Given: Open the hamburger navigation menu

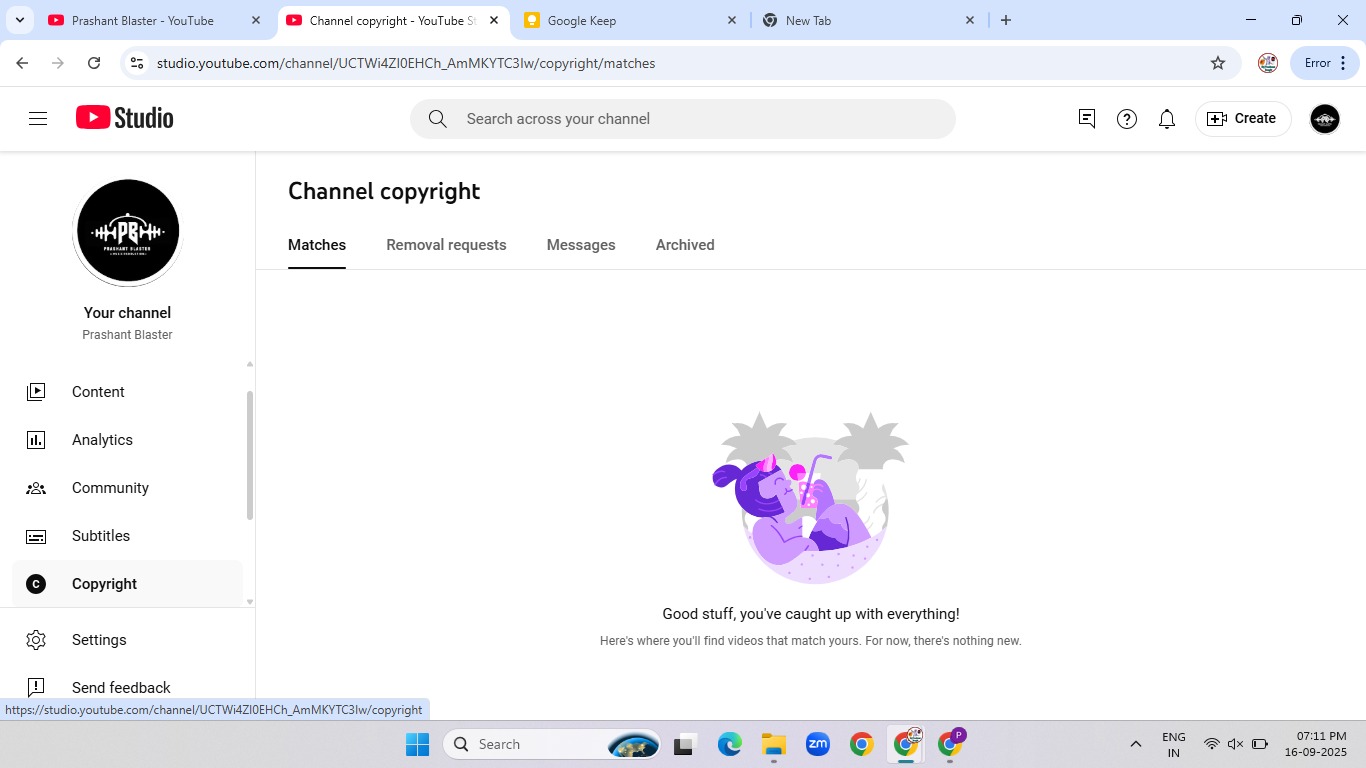Looking at the screenshot, I should point(38,119).
